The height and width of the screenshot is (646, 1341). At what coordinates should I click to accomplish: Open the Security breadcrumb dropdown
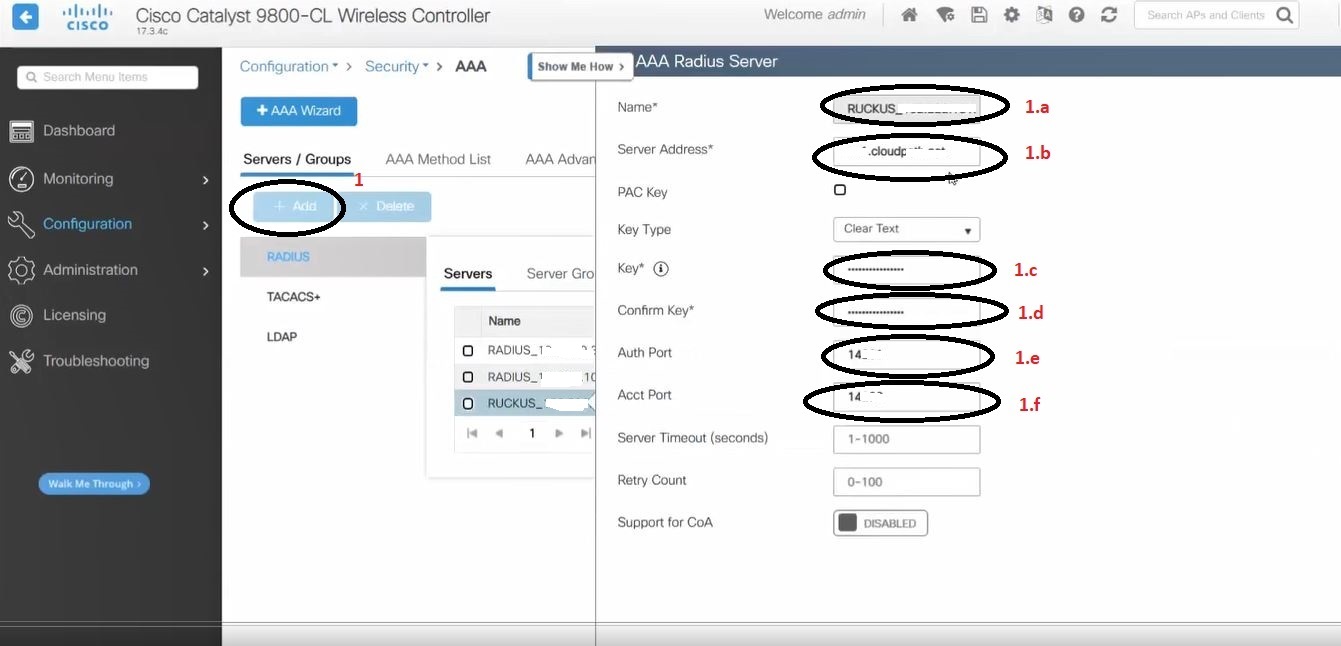[x=396, y=66]
